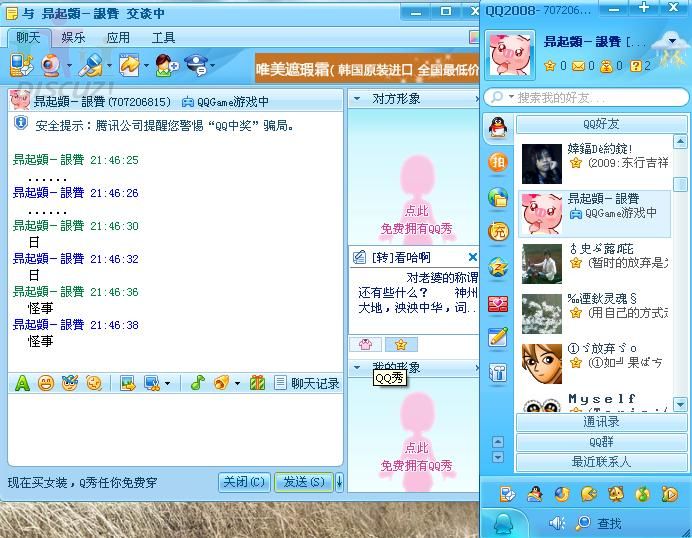Show 最近联系人 recent contacts

coord(601,462)
